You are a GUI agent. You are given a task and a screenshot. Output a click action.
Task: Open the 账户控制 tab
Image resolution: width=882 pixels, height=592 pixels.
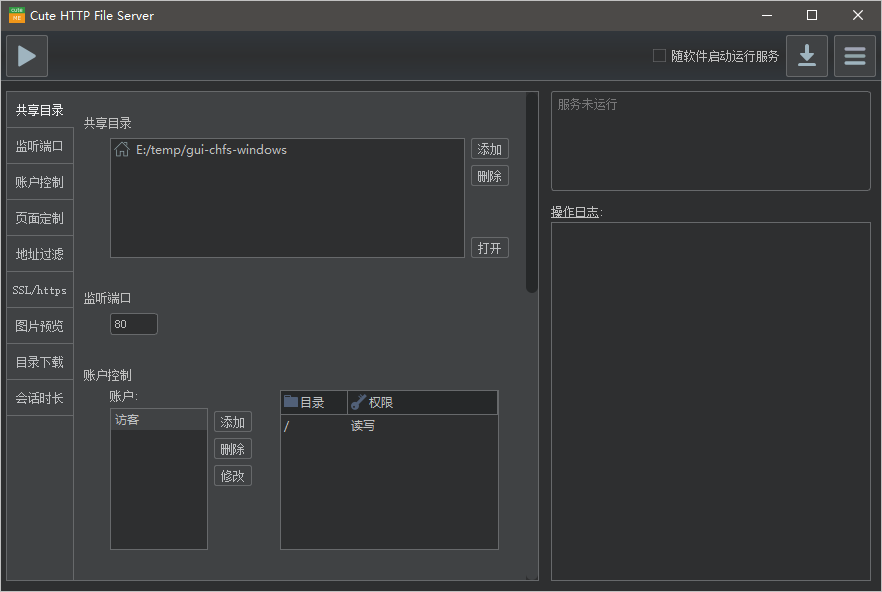pyautogui.click(x=40, y=182)
